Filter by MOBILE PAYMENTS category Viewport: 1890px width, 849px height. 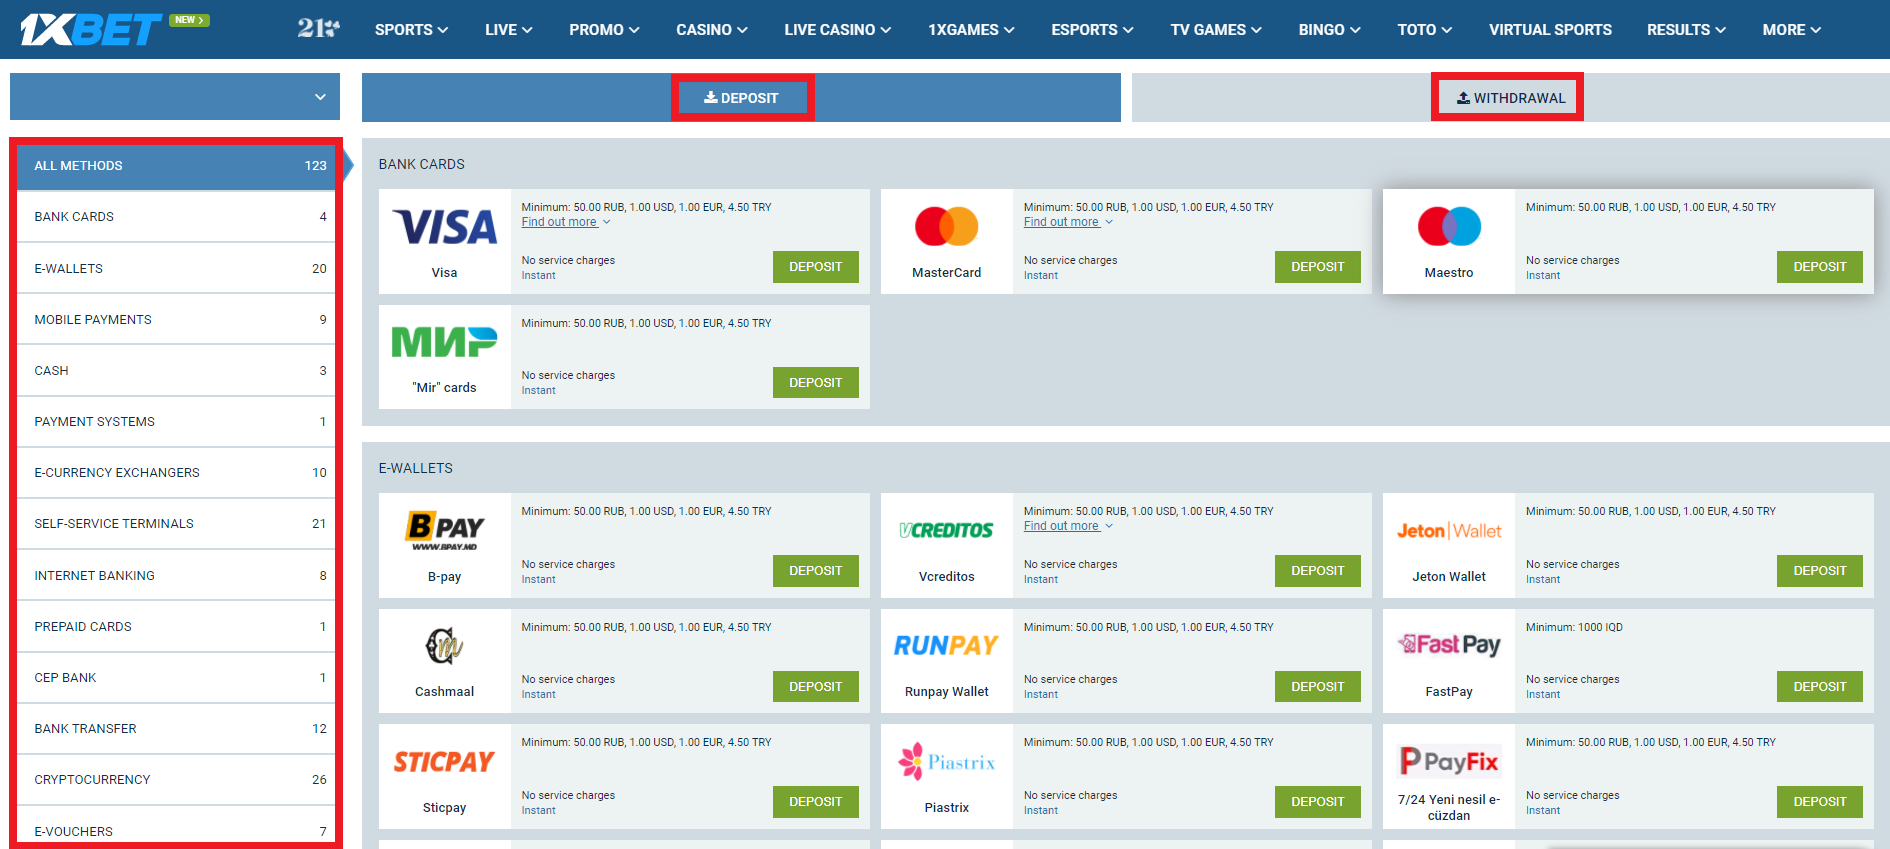tap(176, 320)
